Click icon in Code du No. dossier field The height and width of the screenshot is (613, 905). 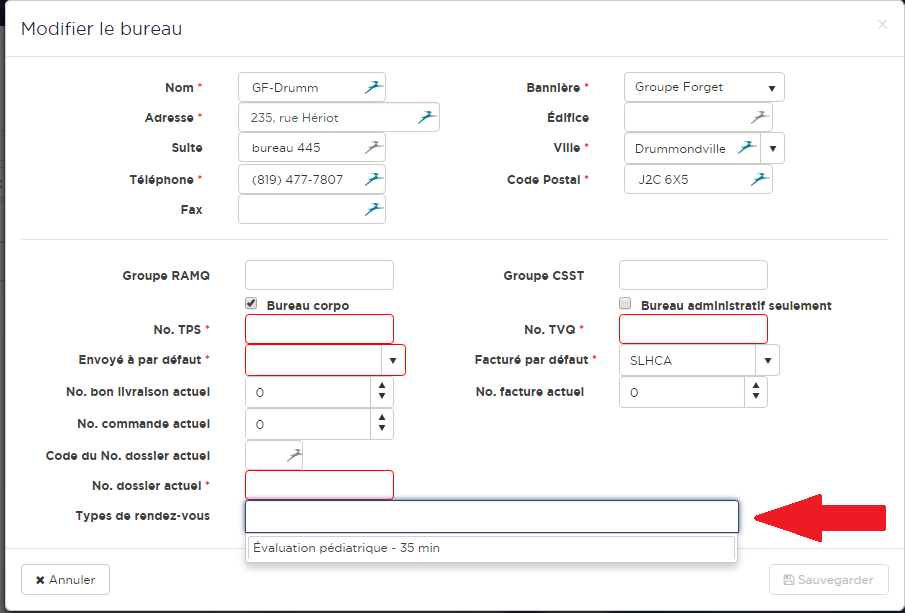[x=293, y=455]
